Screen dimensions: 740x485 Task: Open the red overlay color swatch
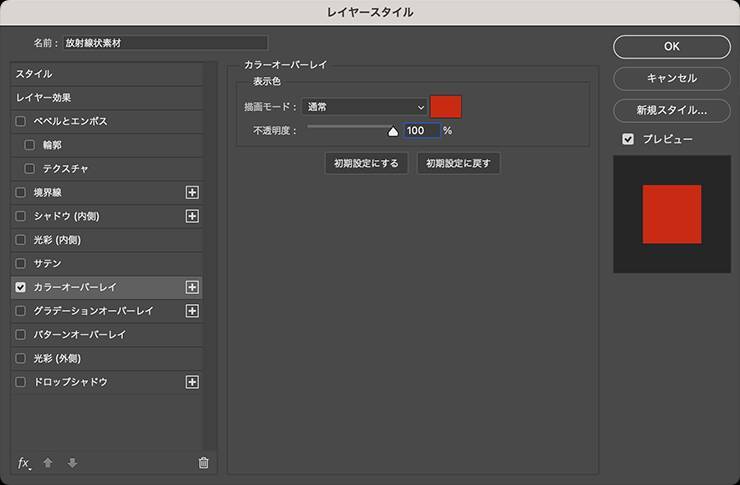[446, 107]
